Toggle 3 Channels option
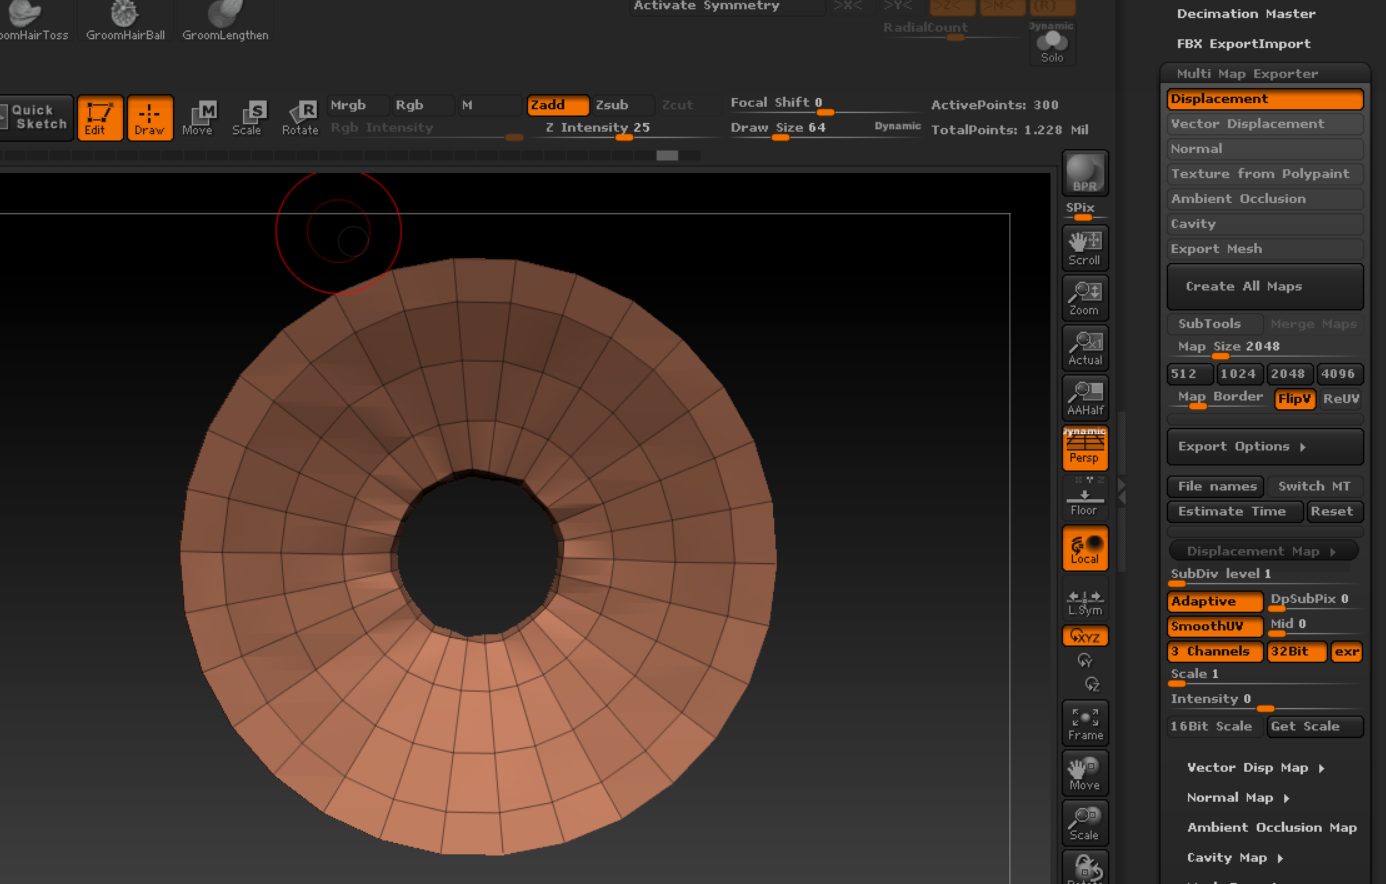 coord(1215,651)
